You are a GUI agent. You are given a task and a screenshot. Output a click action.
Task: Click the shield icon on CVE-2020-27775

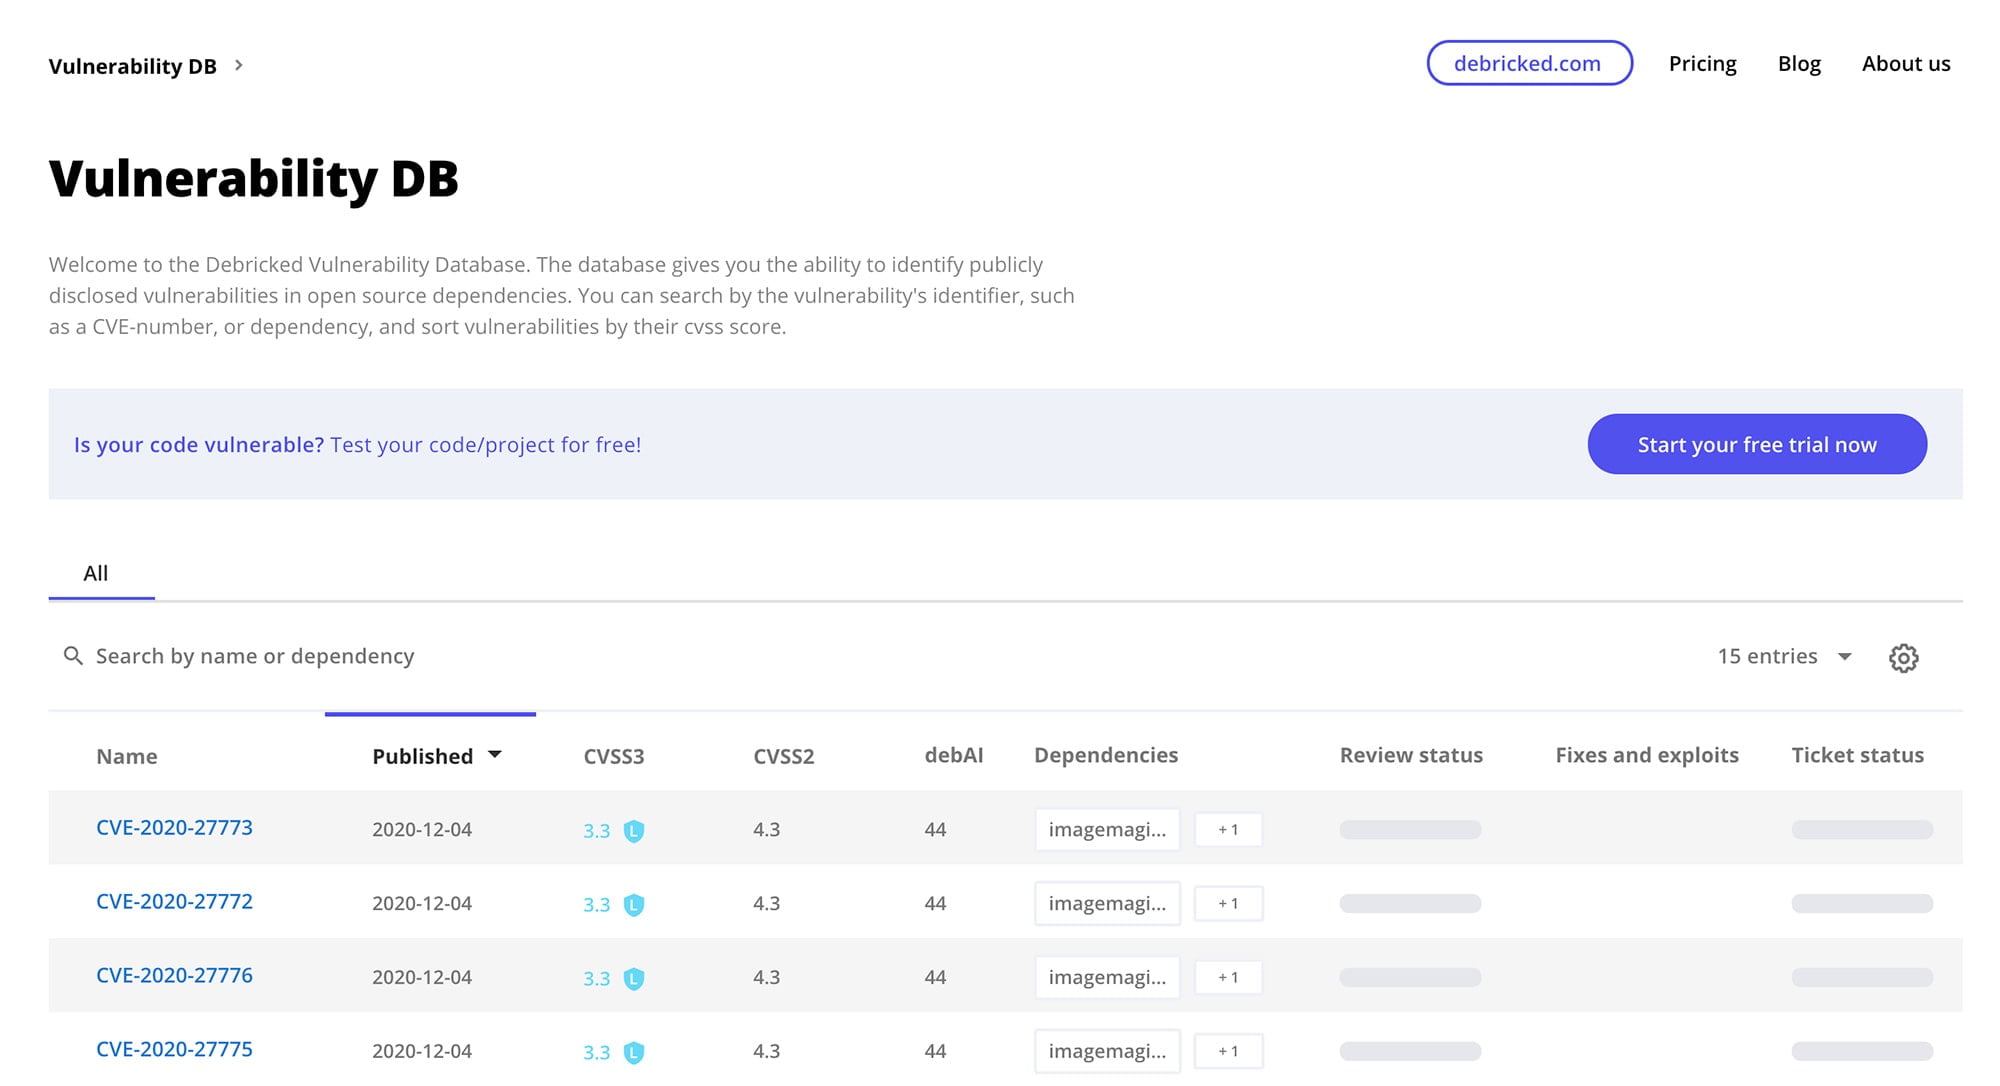634,1051
